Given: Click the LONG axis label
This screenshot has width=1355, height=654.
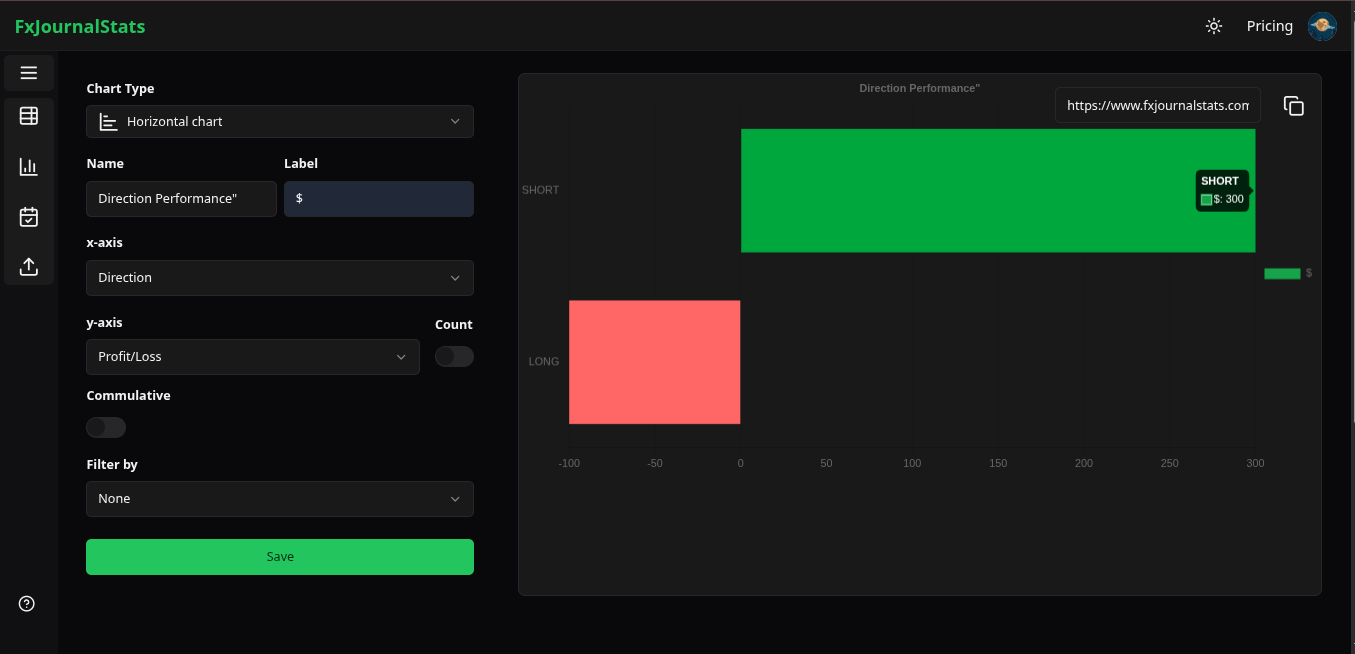Looking at the screenshot, I should point(544,361).
